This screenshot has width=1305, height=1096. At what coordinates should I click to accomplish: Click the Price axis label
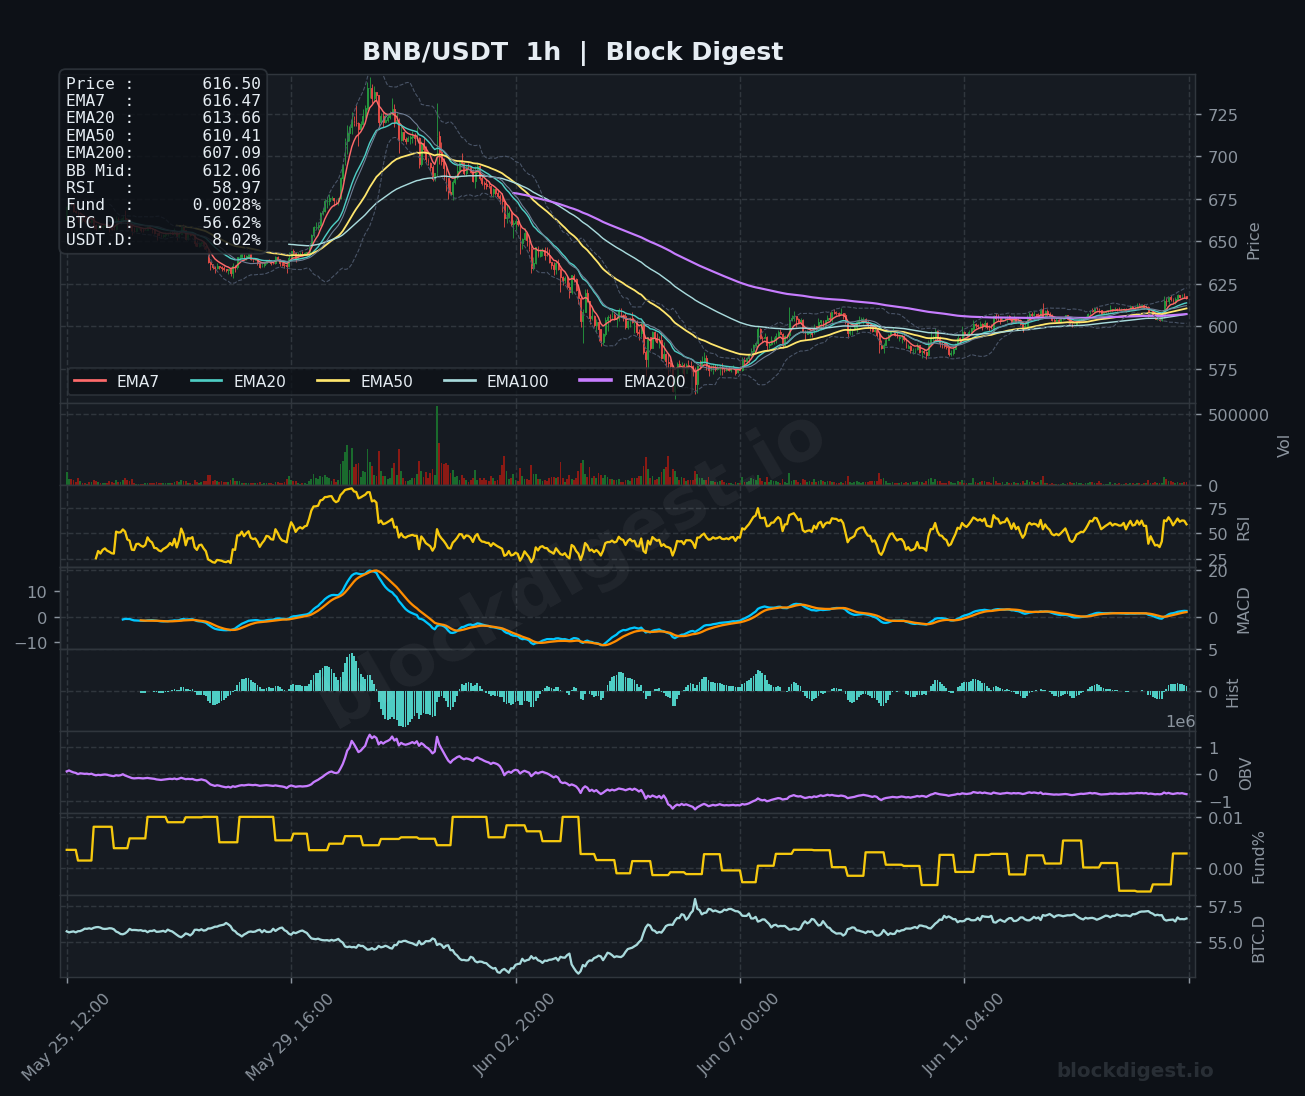pyautogui.click(x=1254, y=241)
